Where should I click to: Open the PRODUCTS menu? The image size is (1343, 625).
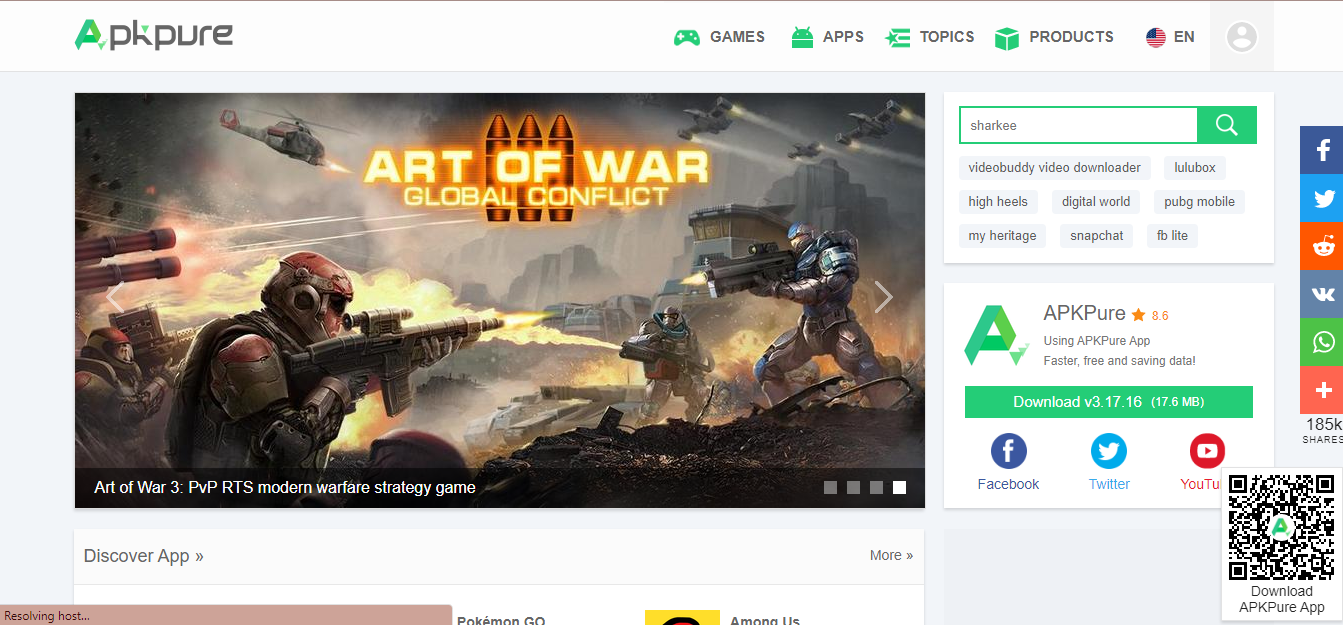pyautogui.click(x=1071, y=37)
